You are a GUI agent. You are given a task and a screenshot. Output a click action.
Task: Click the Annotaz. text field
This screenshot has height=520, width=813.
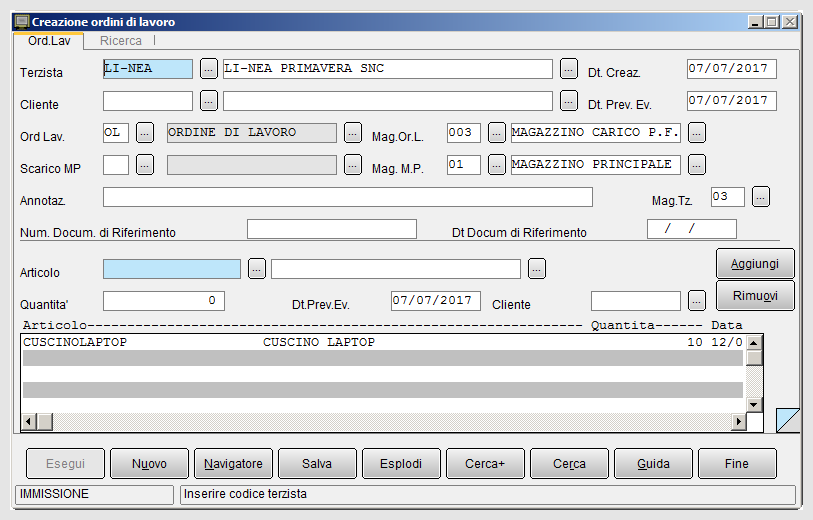[347, 198]
